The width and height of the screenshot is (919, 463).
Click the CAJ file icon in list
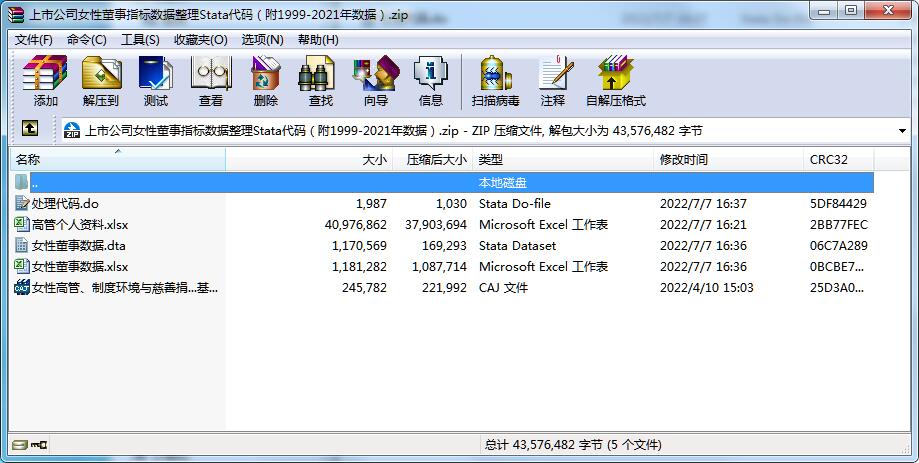(x=22, y=288)
